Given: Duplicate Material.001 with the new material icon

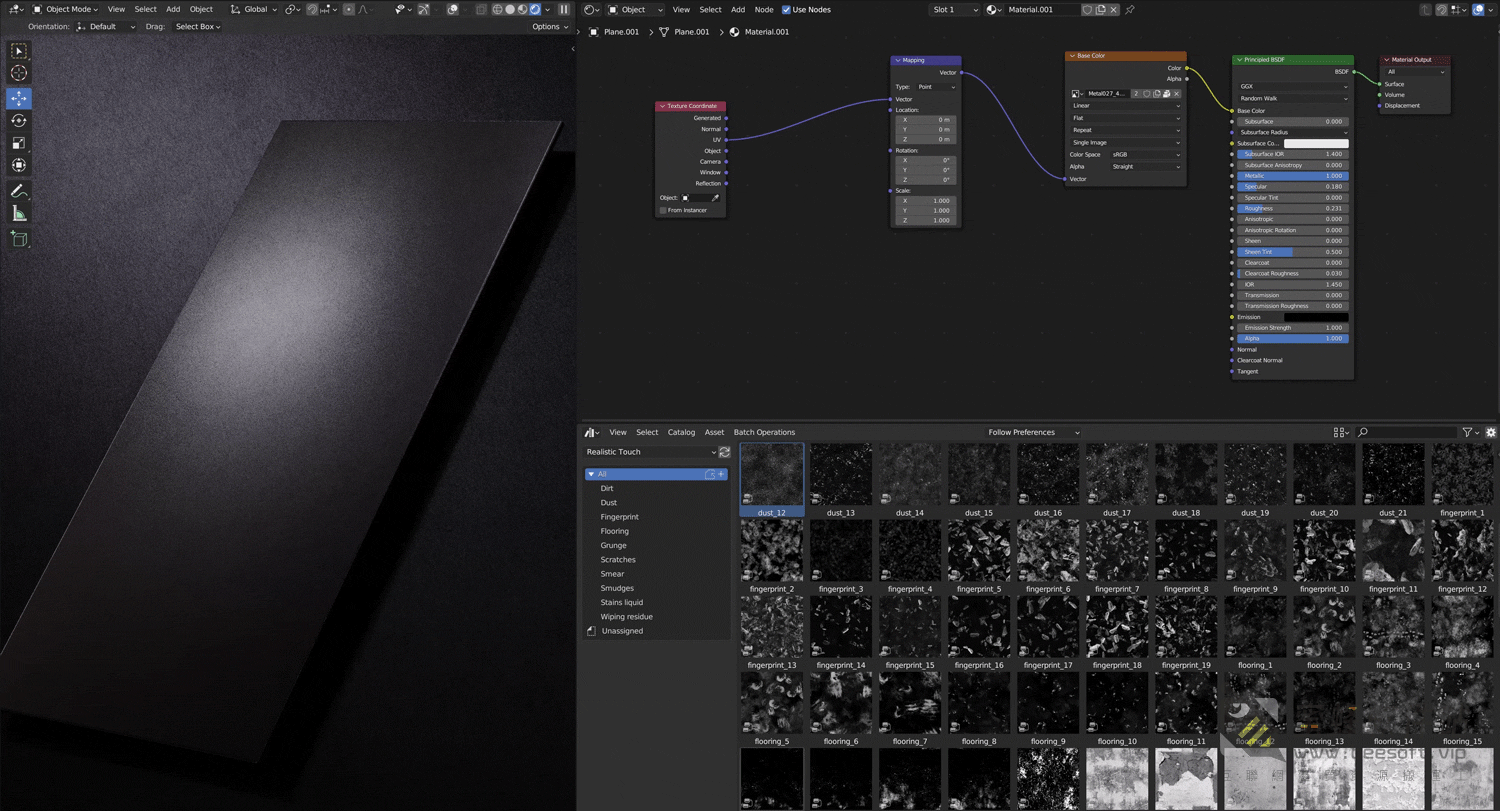Looking at the screenshot, I should [x=1100, y=9].
